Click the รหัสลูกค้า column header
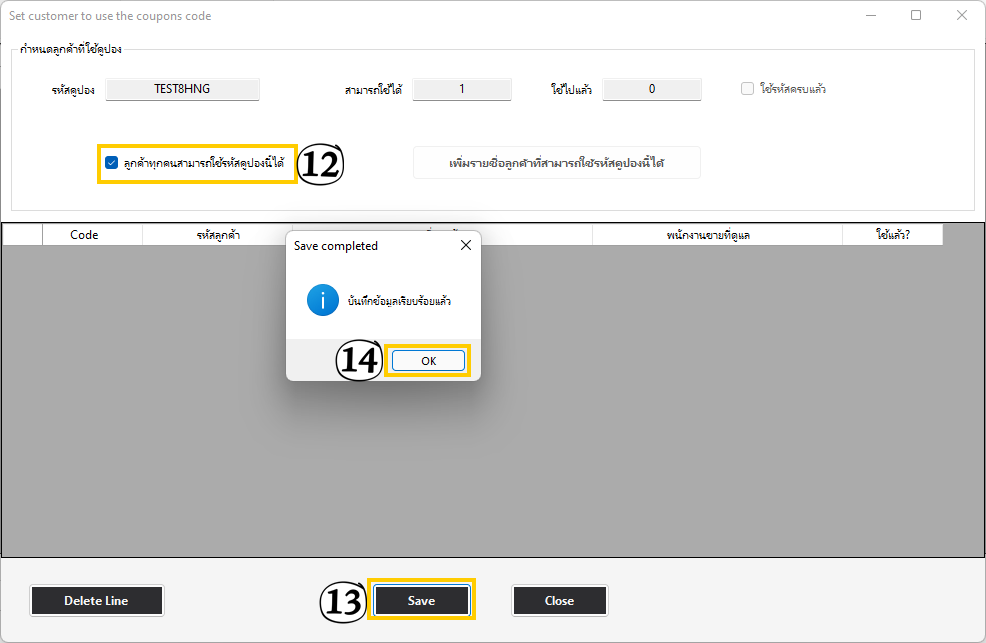This screenshot has height=643, width=986. point(217,235)
